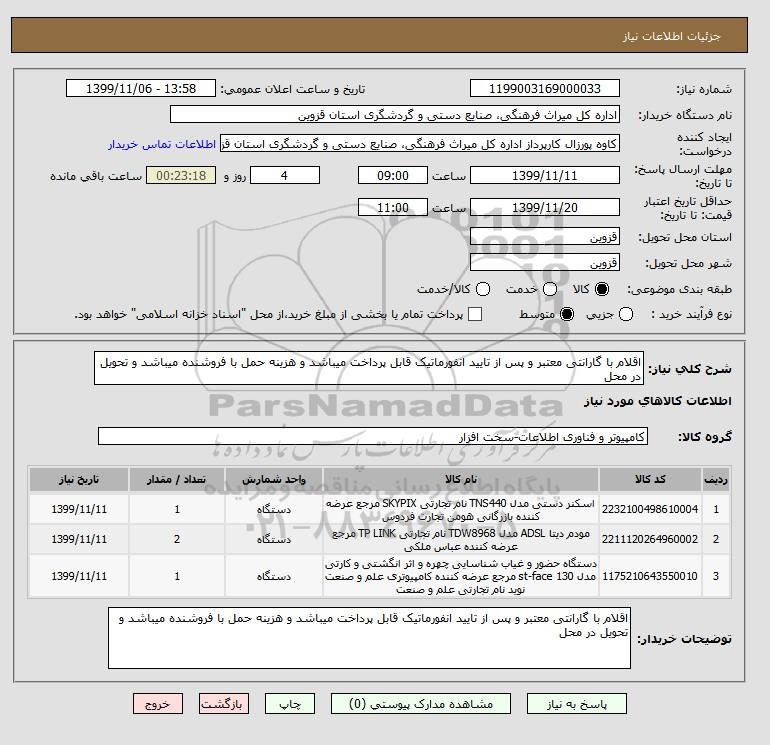Click the st-face 130 attendance device name

click(461, 576)
